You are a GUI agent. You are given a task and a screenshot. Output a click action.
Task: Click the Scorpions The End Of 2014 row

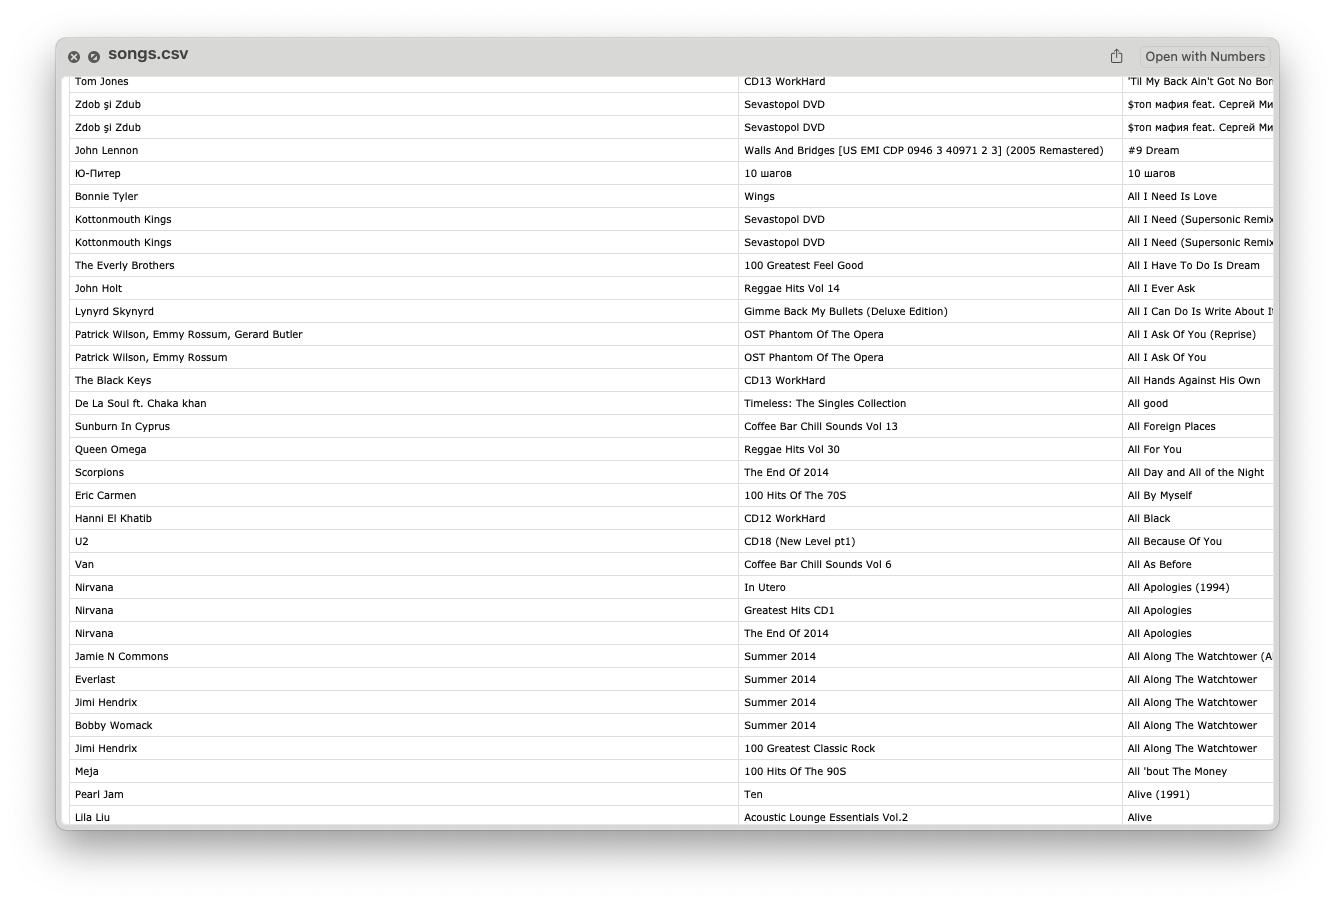400,472
